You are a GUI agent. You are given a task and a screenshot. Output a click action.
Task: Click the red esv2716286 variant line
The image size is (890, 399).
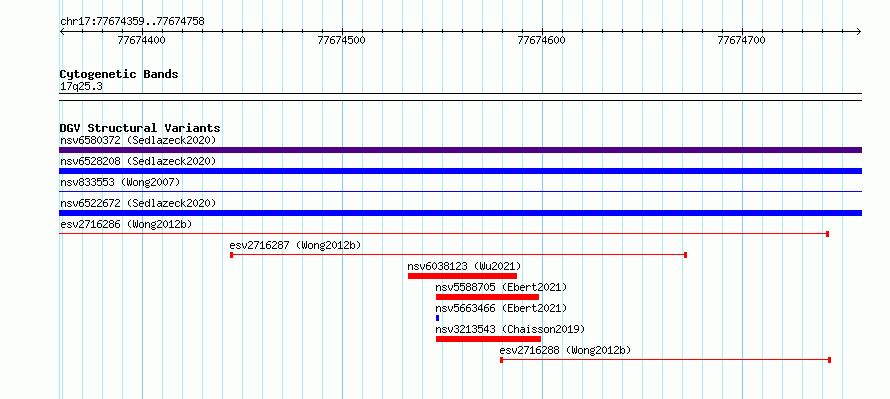click(444, 234)
